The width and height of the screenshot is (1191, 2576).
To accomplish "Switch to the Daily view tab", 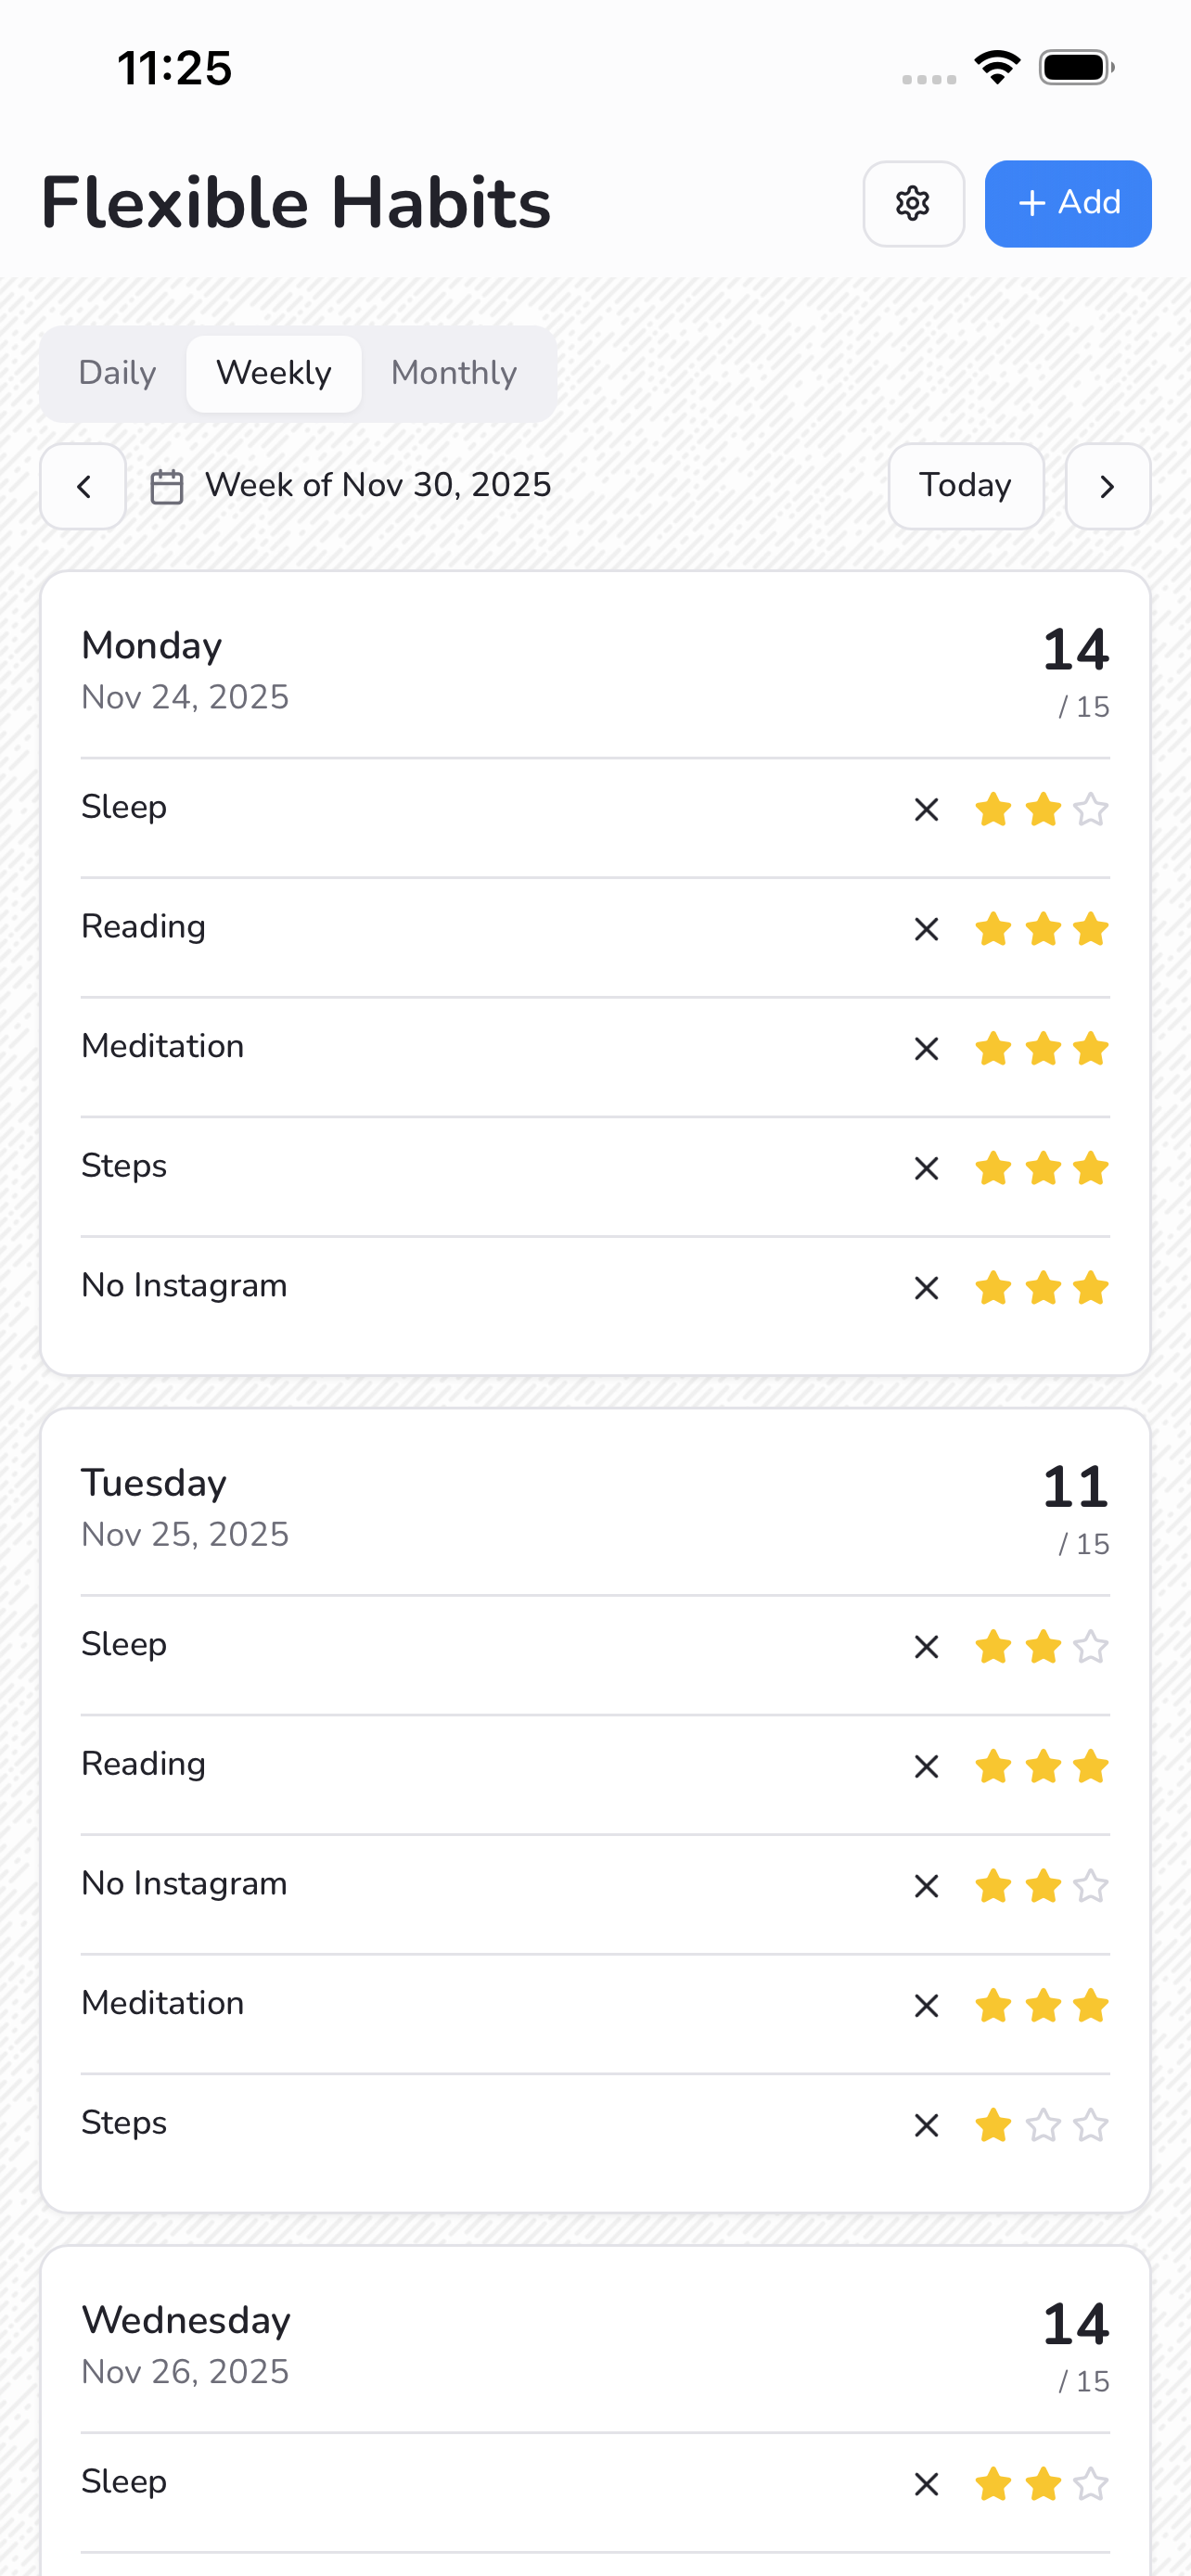I will (x=117, y=373).
